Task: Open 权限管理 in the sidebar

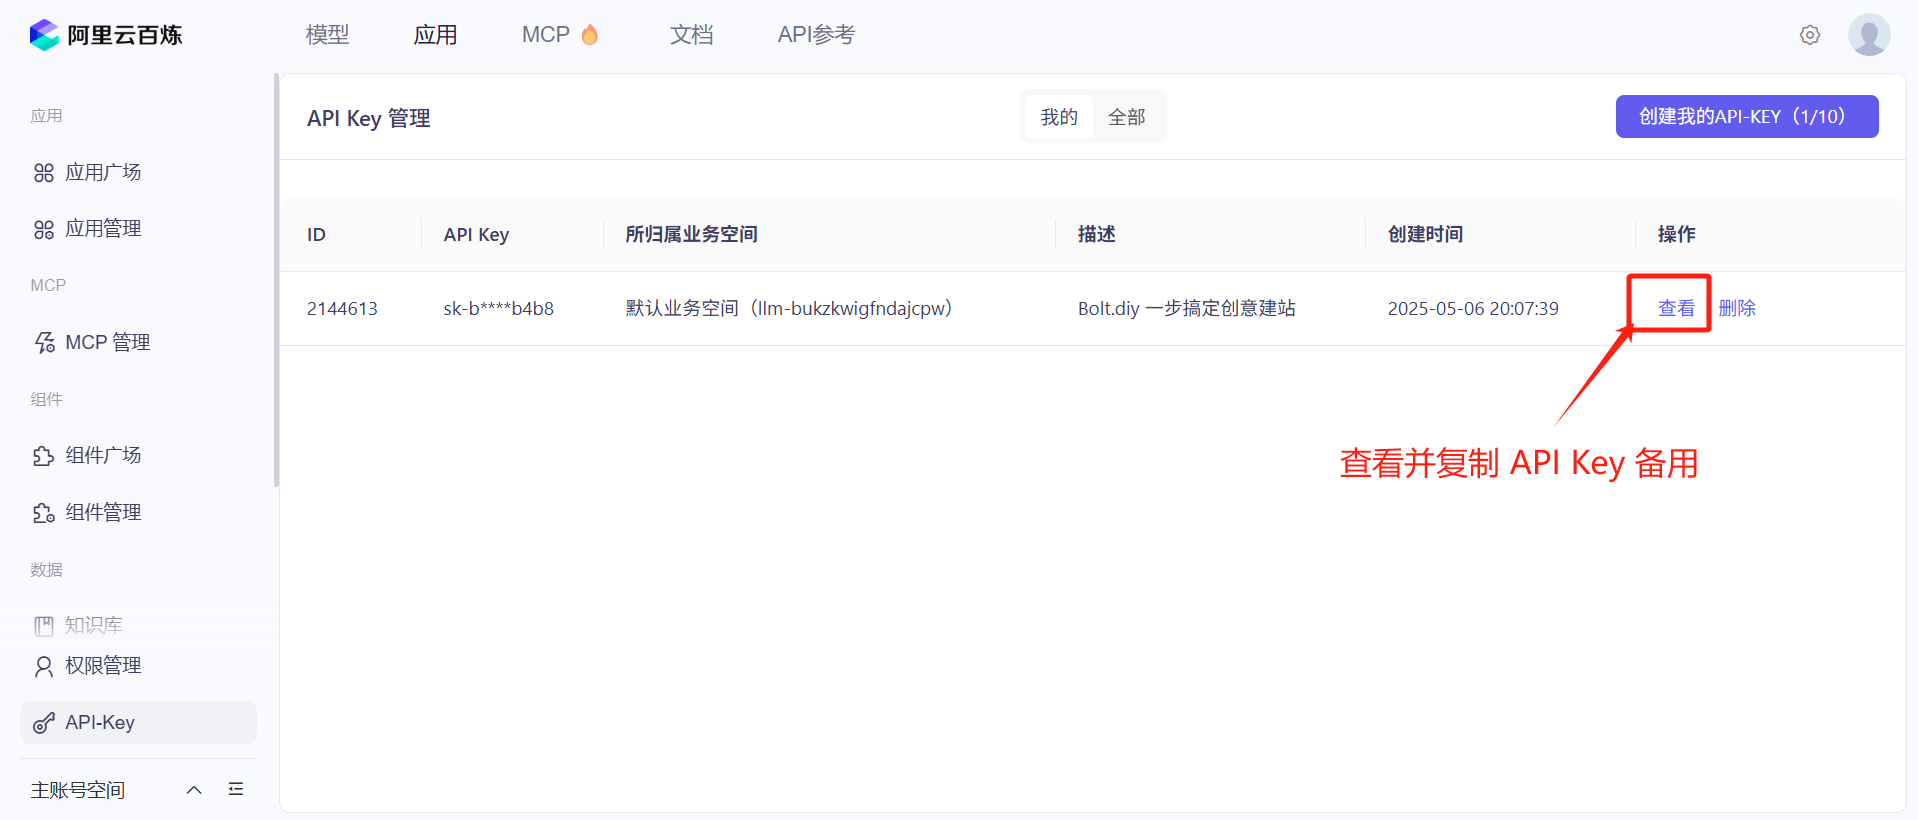Action: pos(138,666)
